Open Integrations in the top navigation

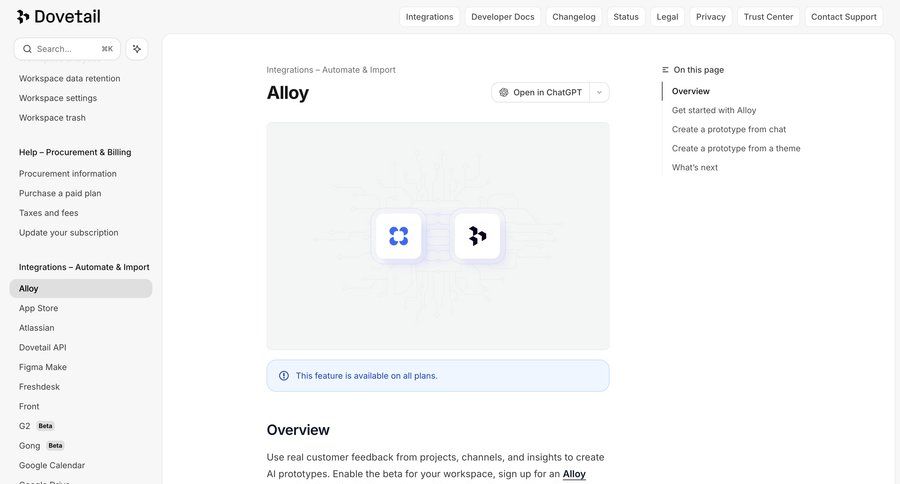tap(429, 17)
